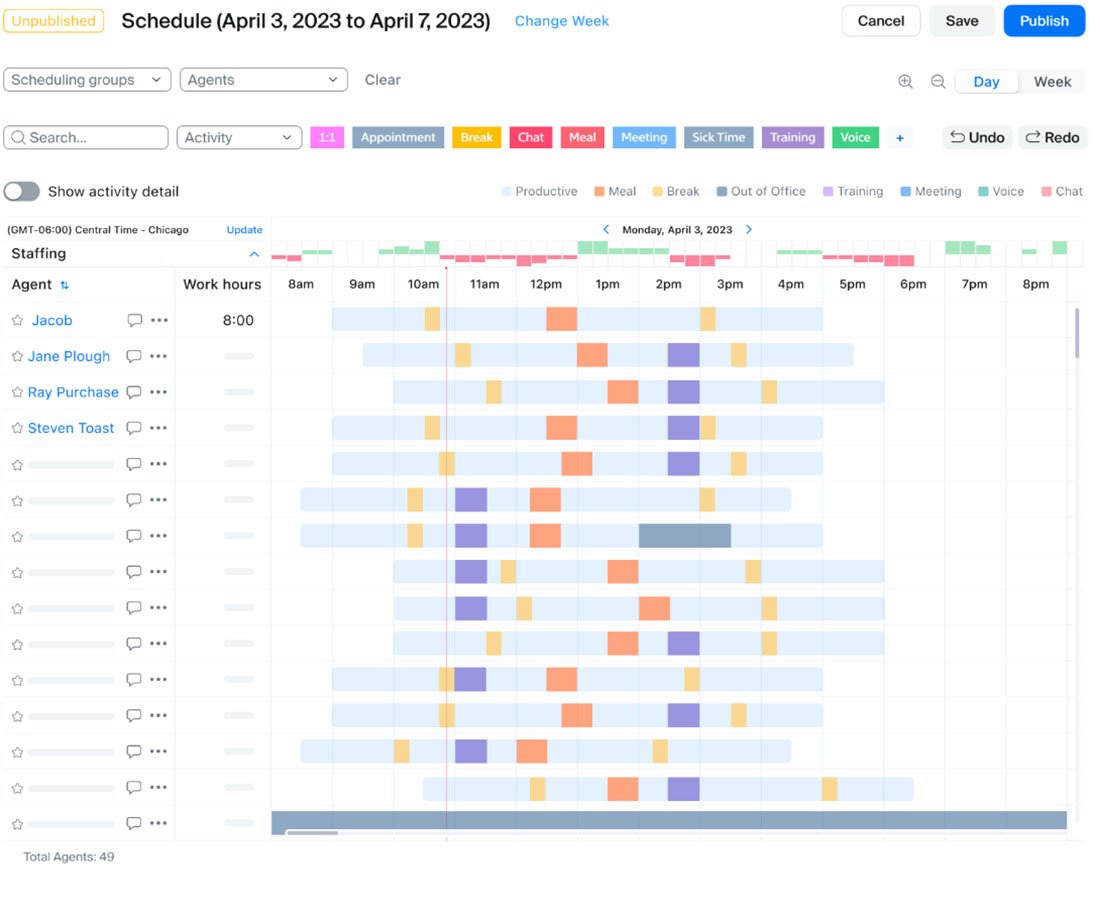Viewport: 1100px width, 916px height.
Task: Click the Publish button
Action: 1044,20
